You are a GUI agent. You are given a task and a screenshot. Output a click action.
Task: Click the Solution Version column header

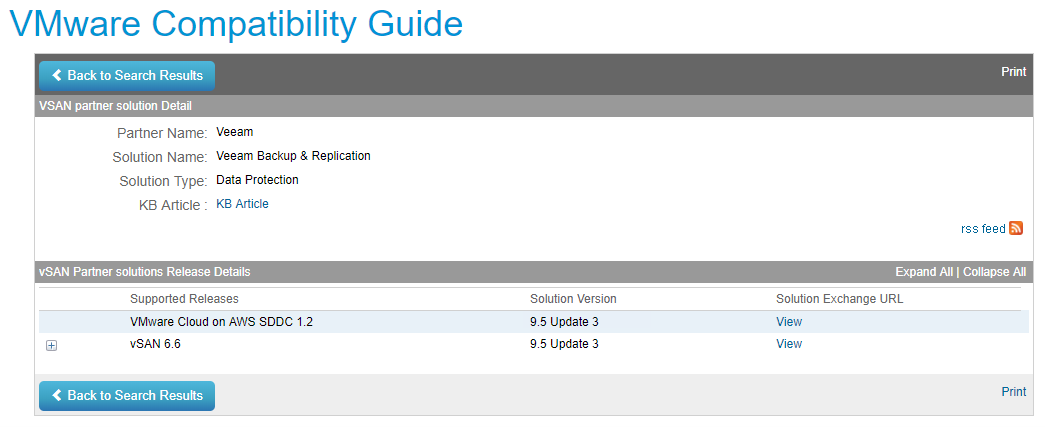point(573,299)
